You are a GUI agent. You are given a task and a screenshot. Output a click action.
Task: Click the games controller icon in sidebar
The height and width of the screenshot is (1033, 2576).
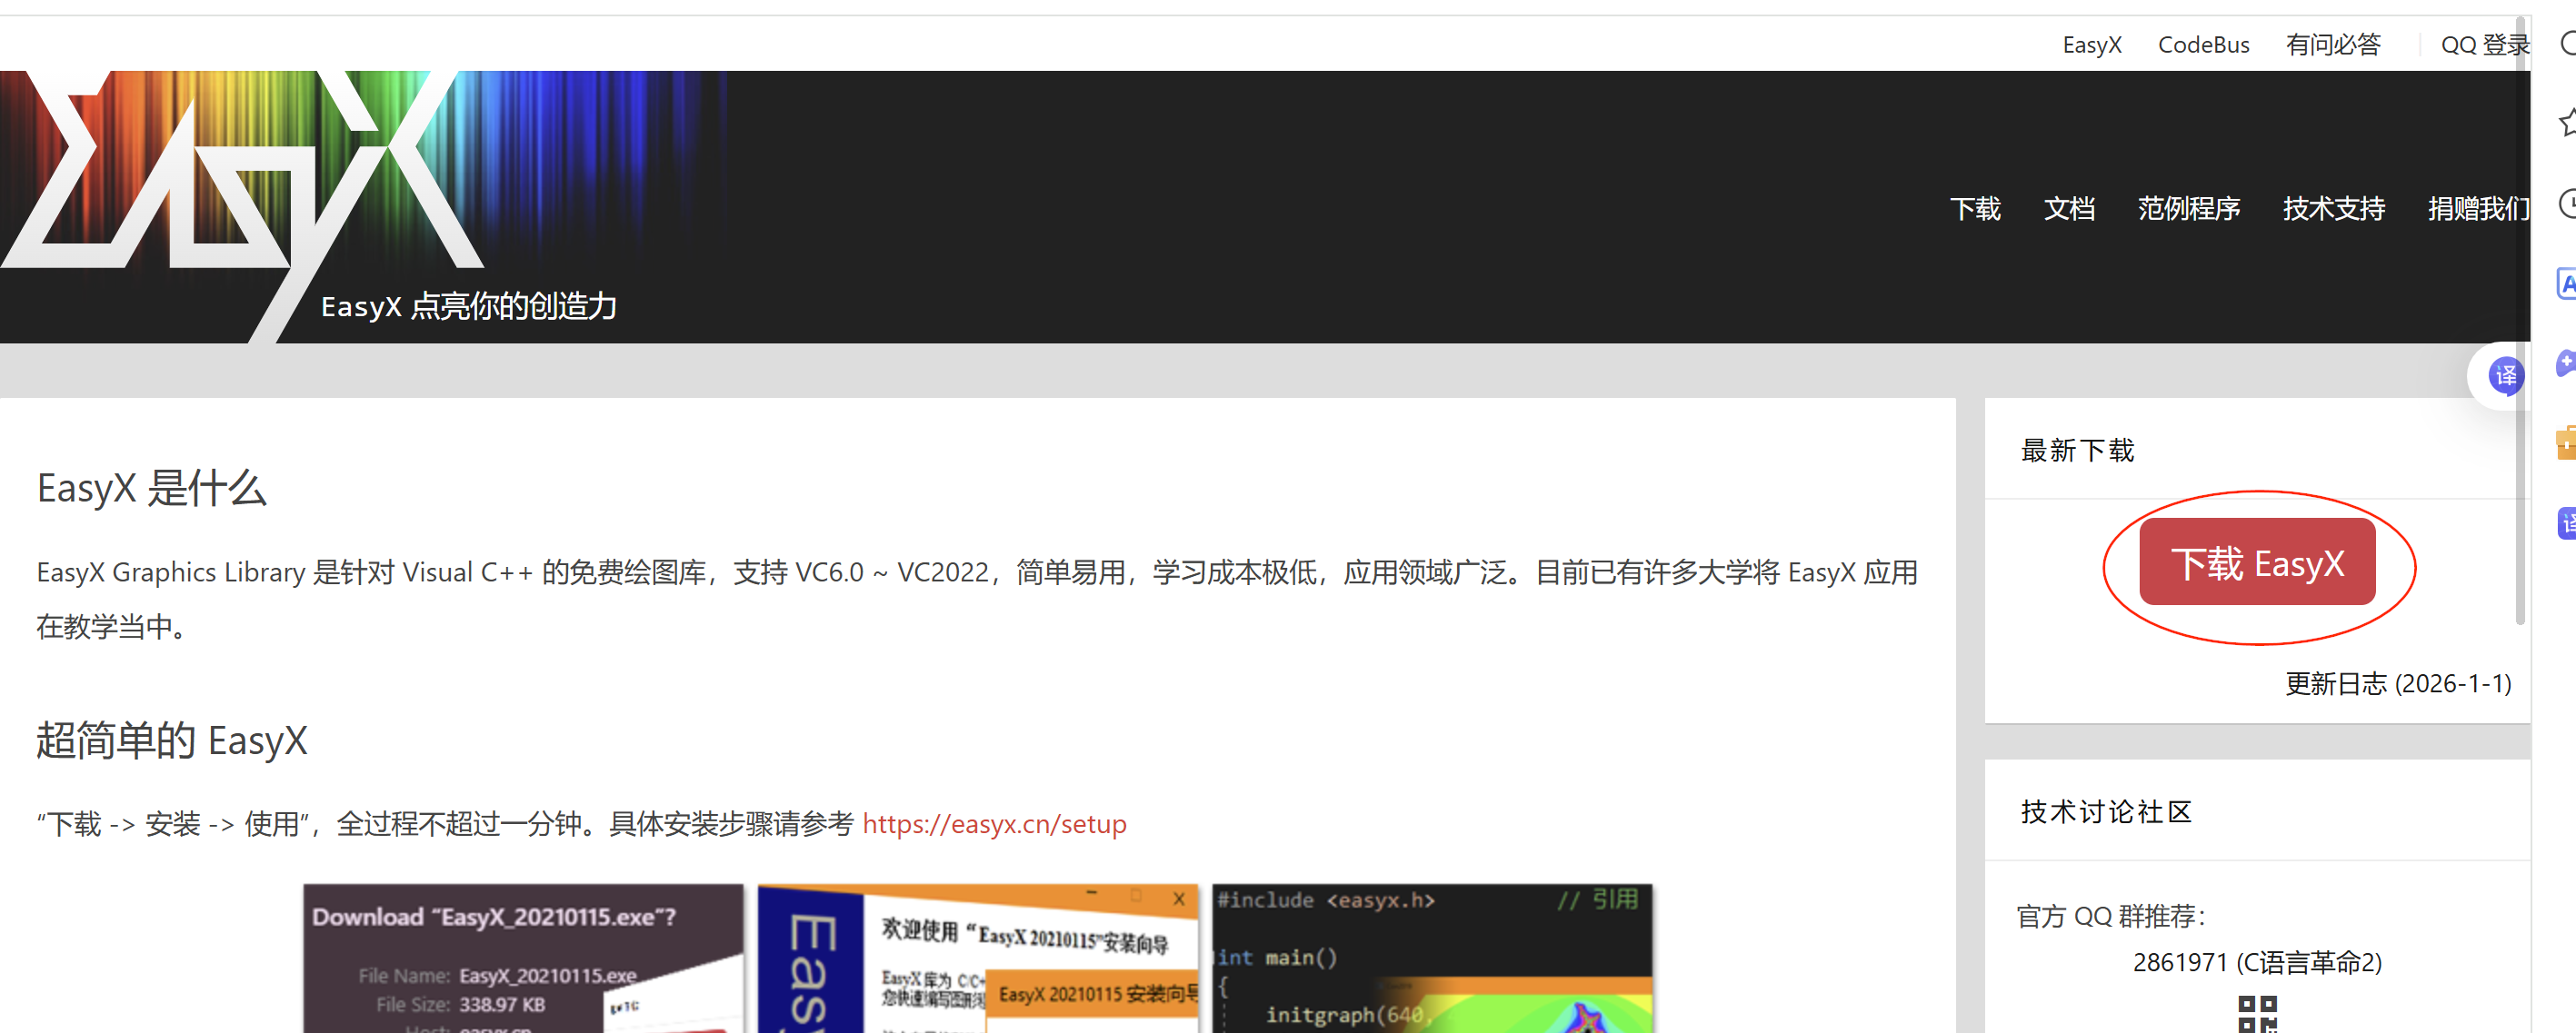tap(2567, 365)
